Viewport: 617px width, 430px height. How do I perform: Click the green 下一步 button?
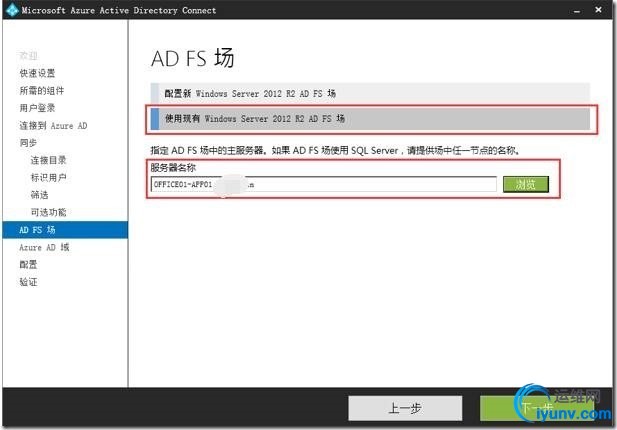point(537,408)
